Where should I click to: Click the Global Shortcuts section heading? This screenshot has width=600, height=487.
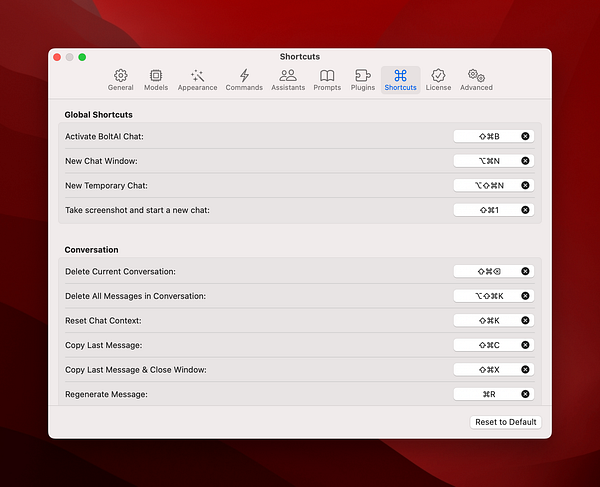[98, 115]
